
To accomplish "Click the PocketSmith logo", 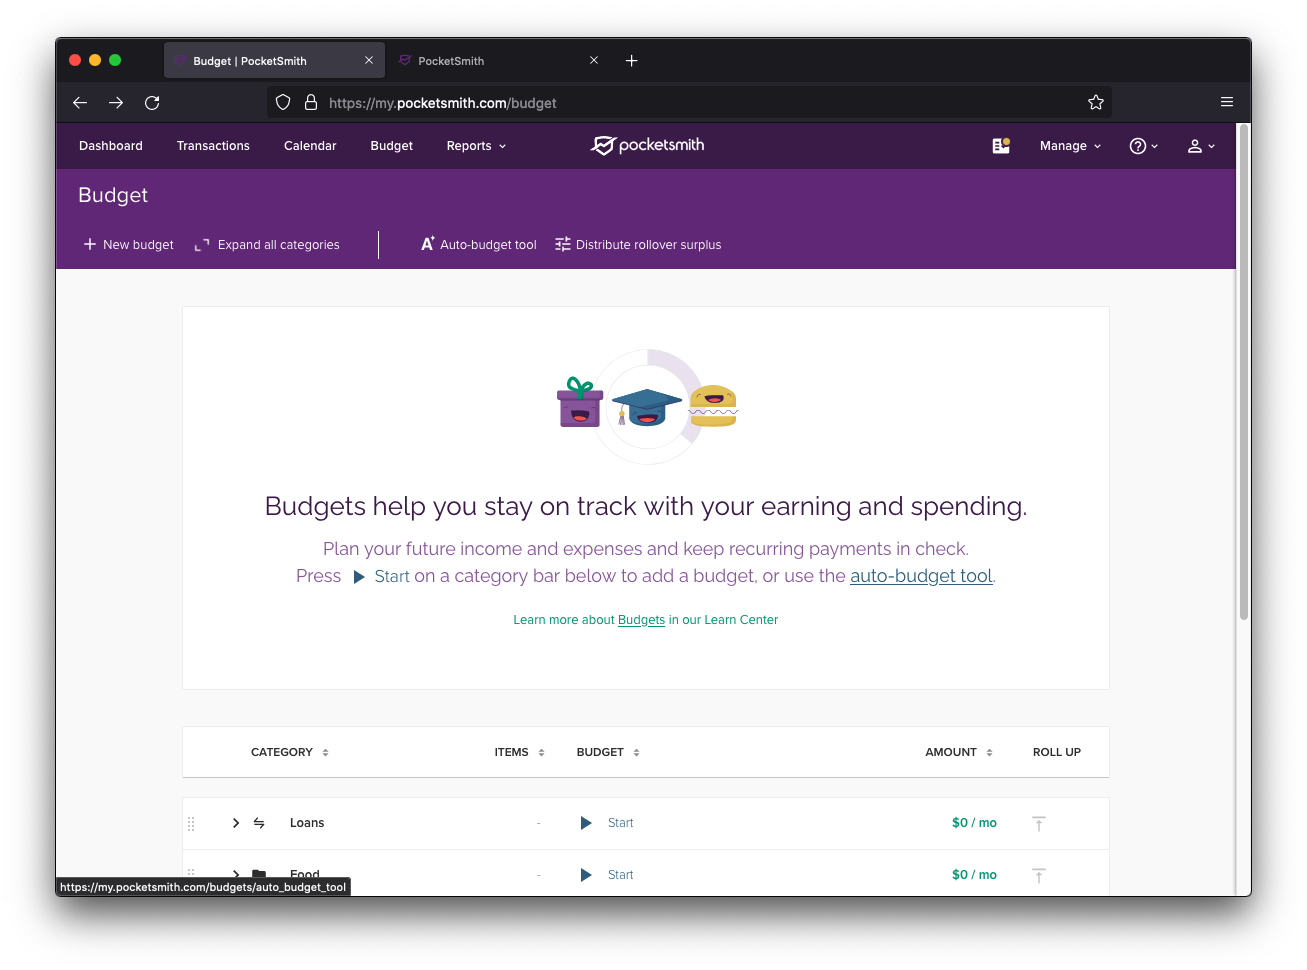I will pyautogui.click(x=646, y=145).
